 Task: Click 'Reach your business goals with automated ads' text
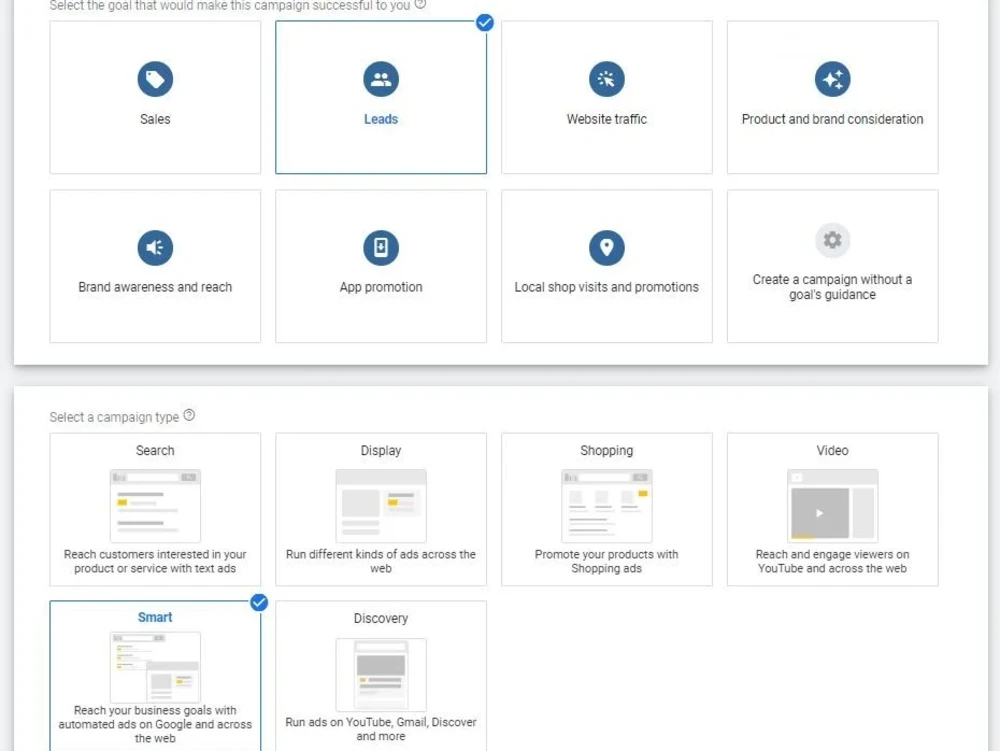[155, 724]
